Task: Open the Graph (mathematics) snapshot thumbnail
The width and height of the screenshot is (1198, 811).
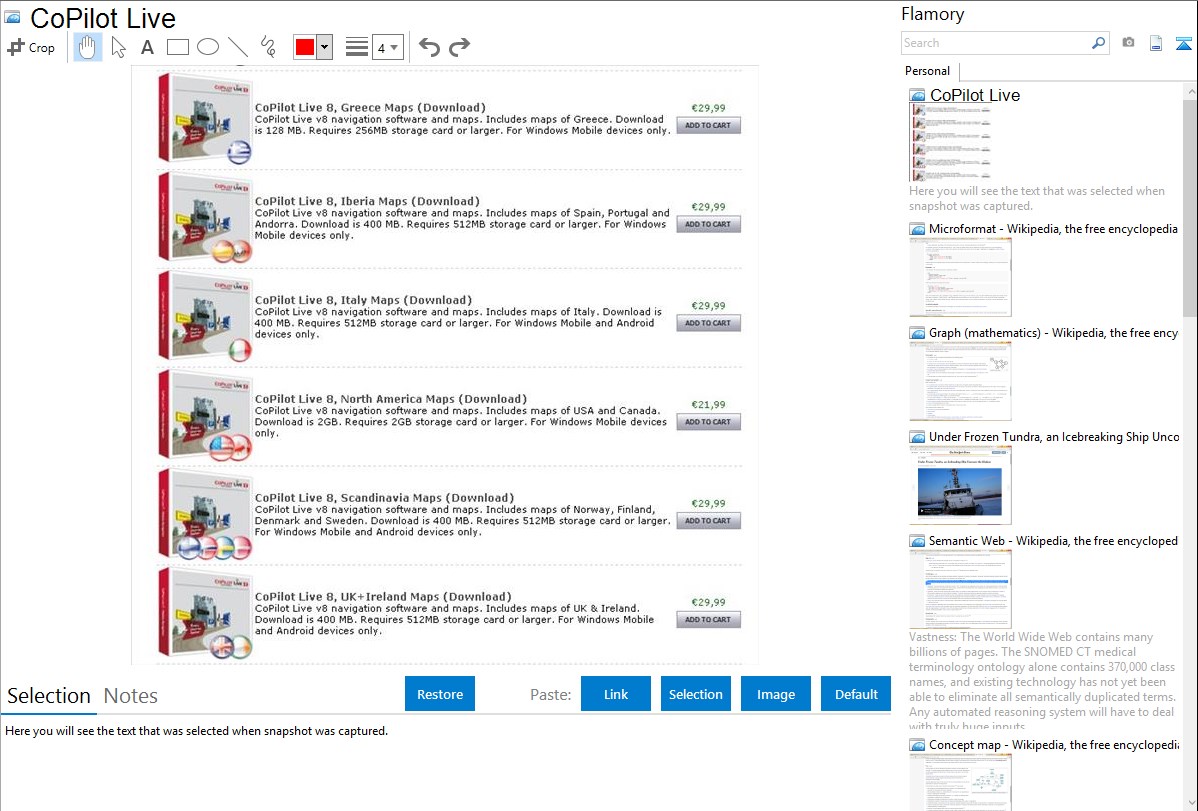Action: pyautogui.click(x=960, y=381)
